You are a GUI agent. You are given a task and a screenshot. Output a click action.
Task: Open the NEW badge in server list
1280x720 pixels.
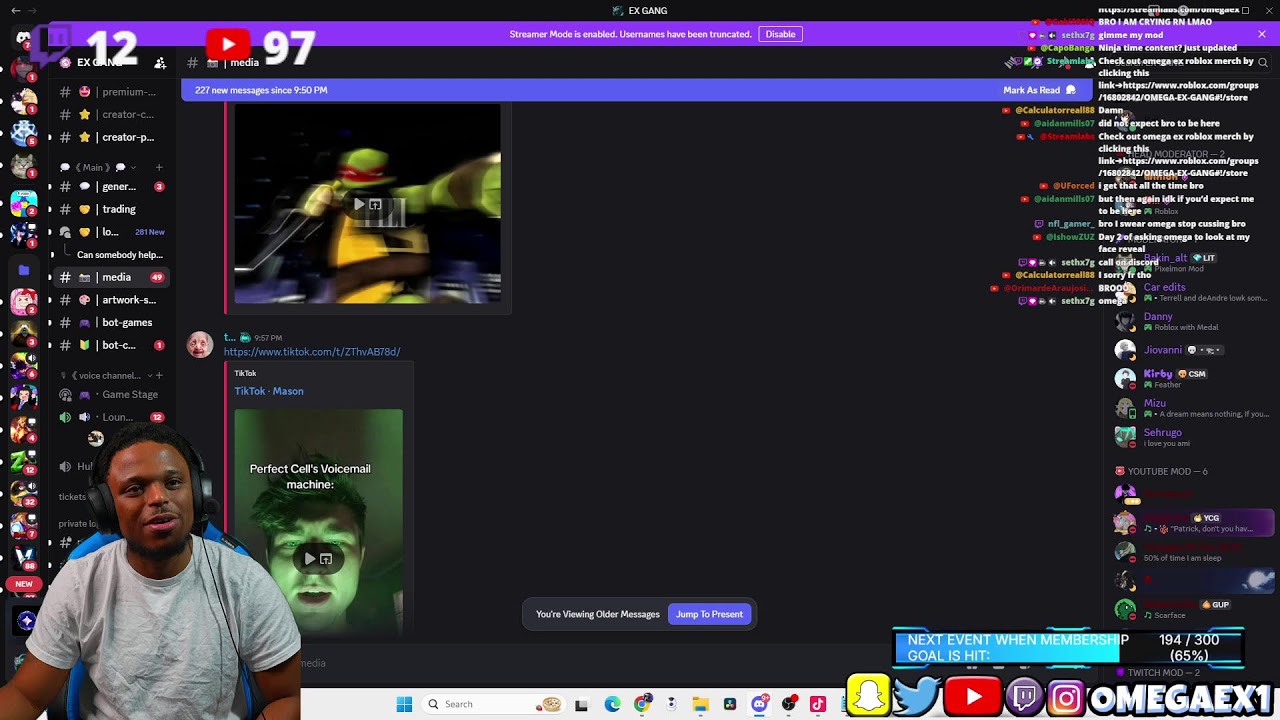[x=24, y=584]
